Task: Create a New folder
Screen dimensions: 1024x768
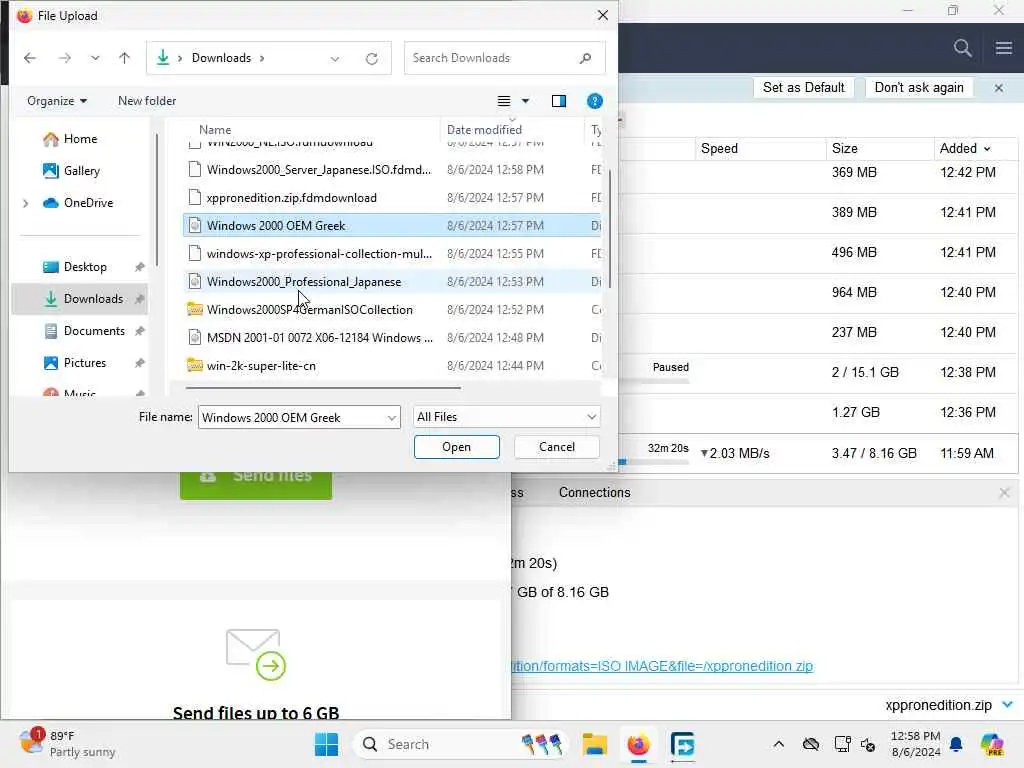Action: pos(147,101)
